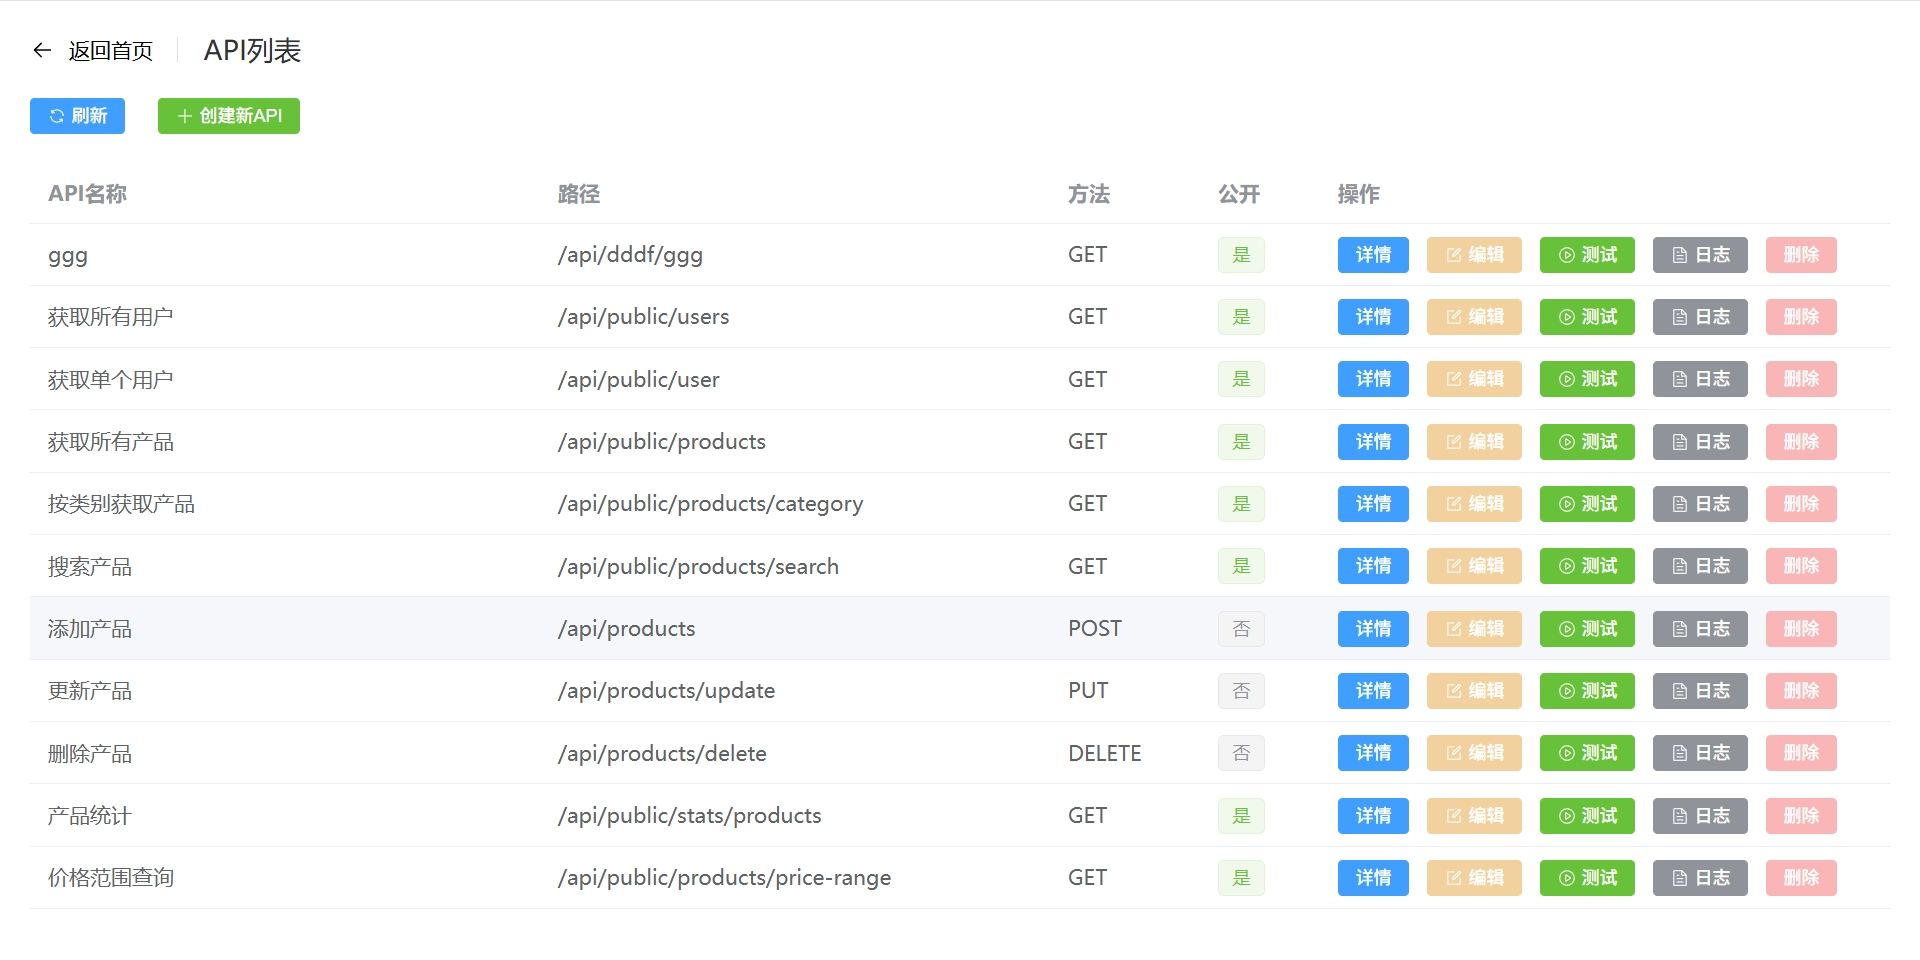Open 日志 for 按类别获取产品
This screenshot has width=1920, height=960.
coord(1700,504)
